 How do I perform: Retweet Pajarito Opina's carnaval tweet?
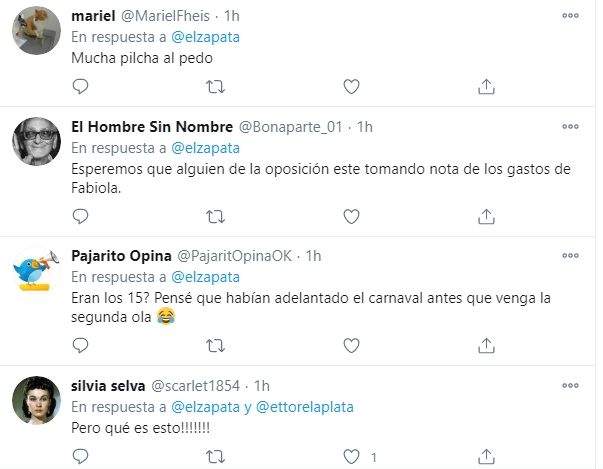(216, 345)
